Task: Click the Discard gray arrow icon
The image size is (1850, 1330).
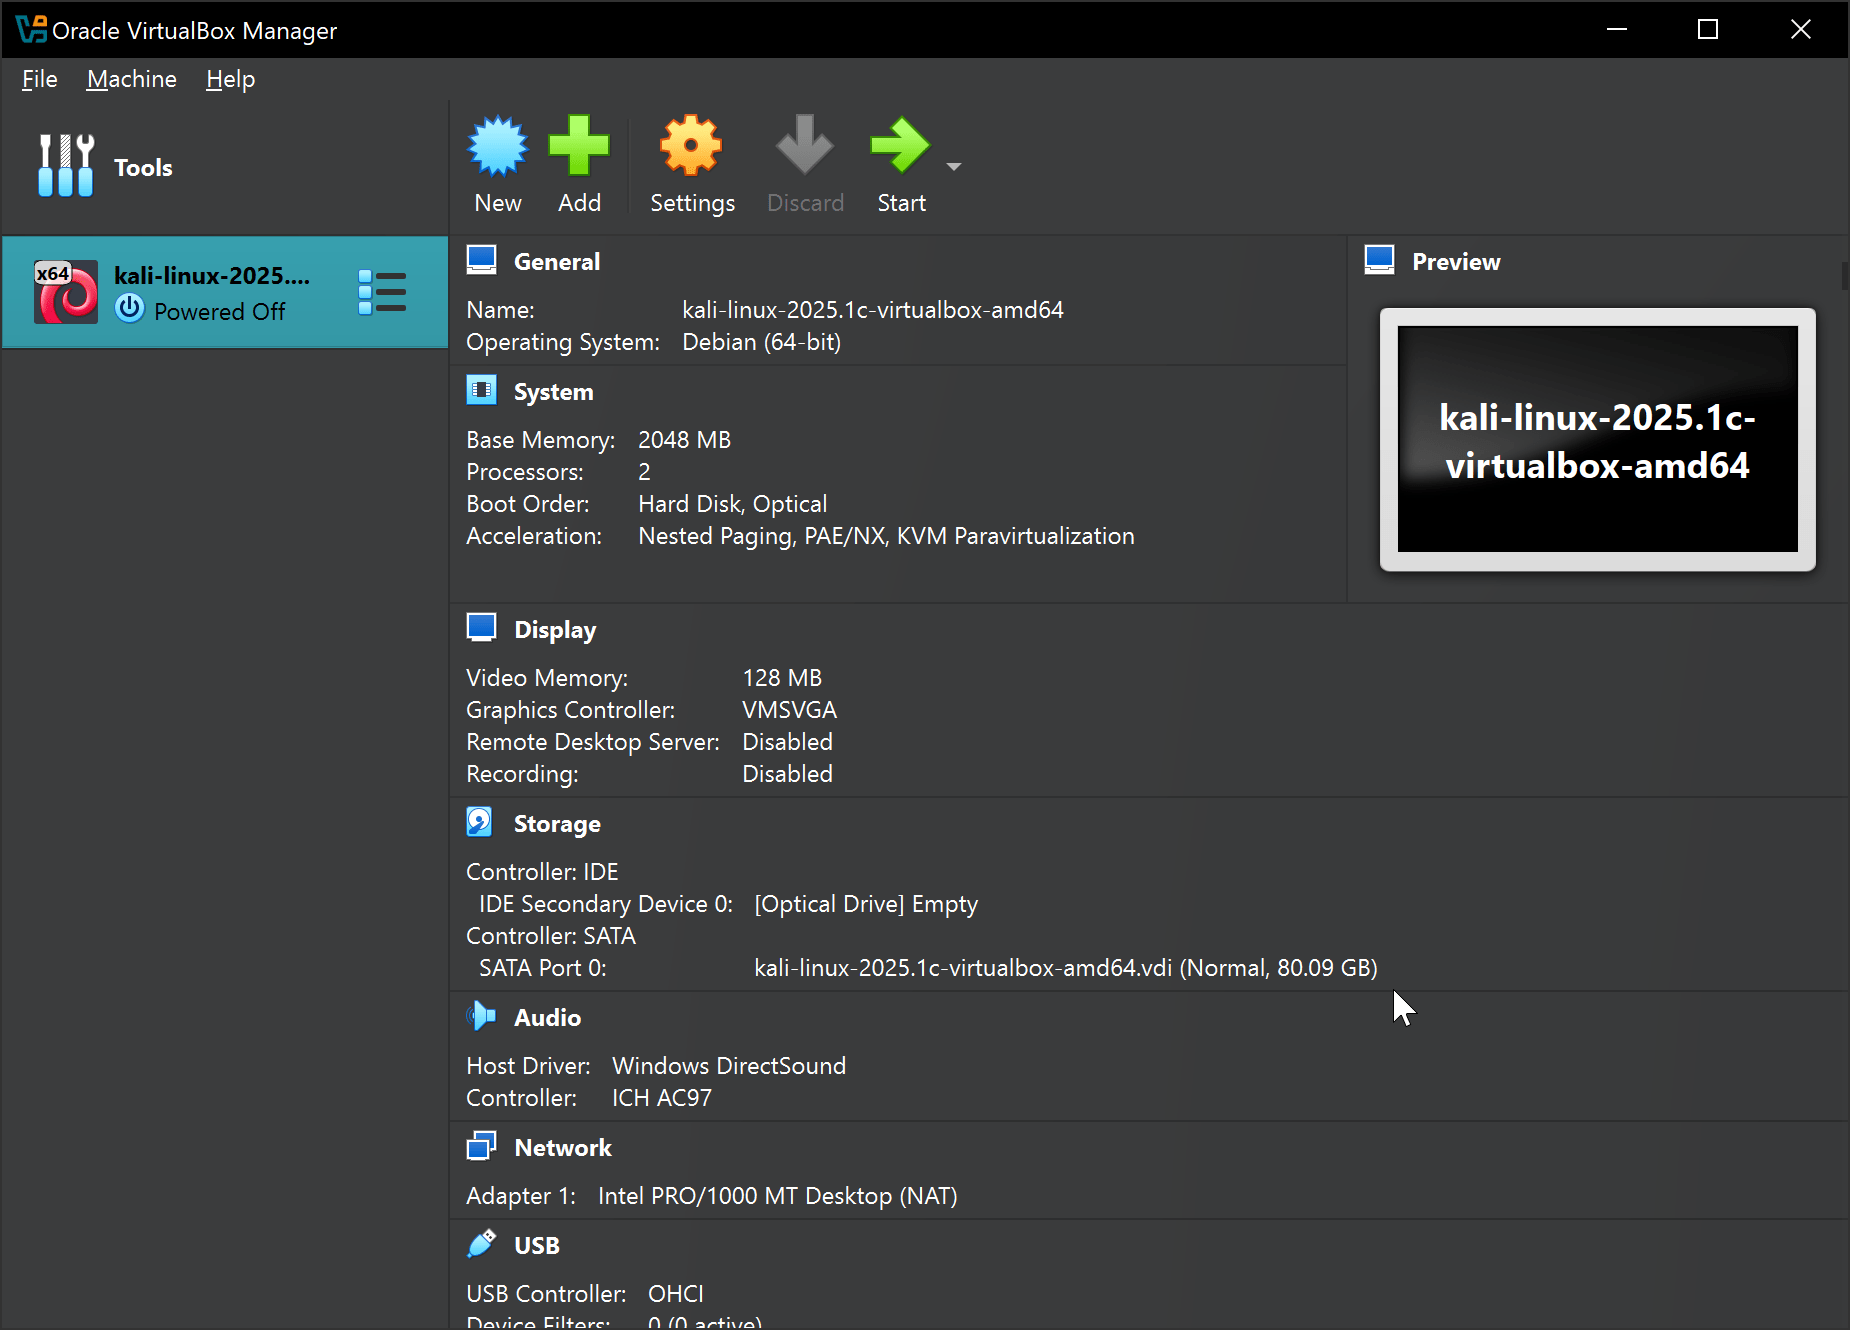Action: (x=805, y=146)
